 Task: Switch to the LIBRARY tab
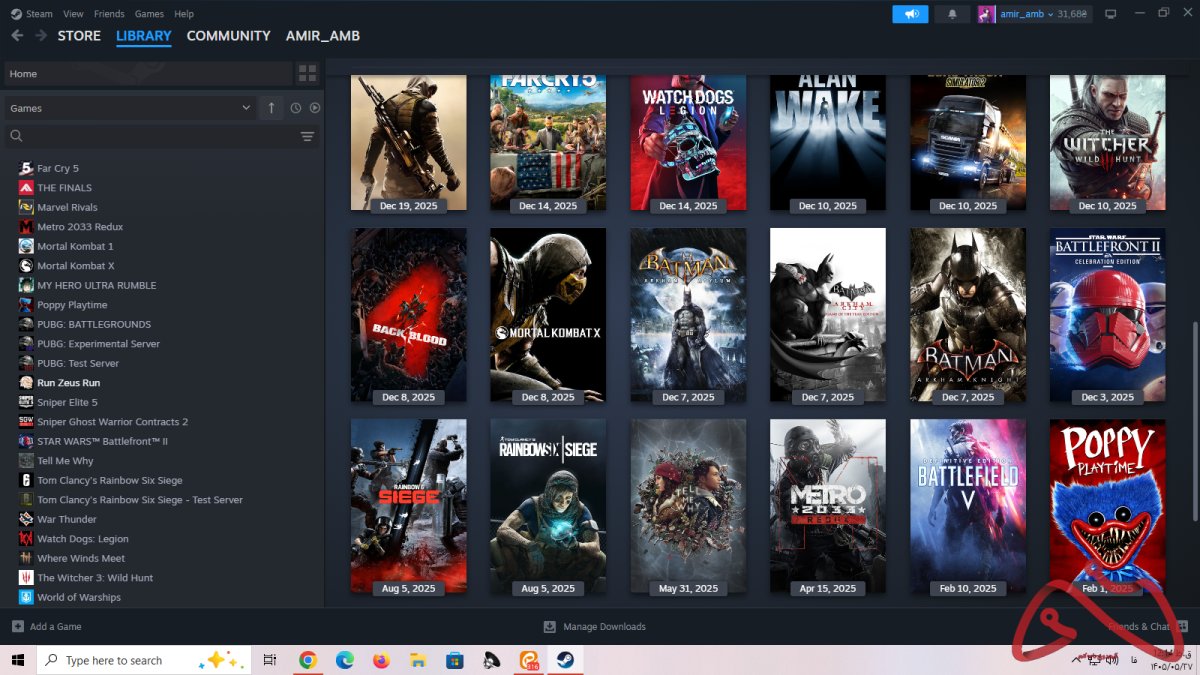144,35
